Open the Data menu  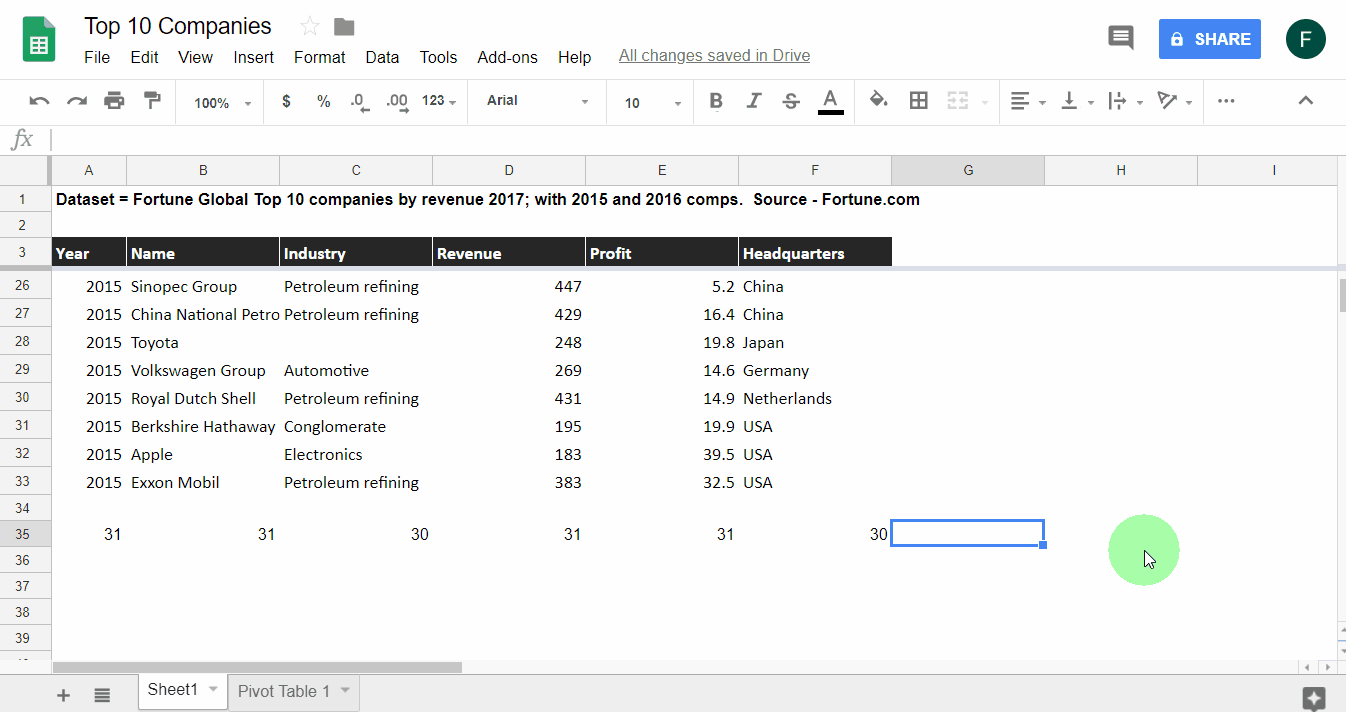tap(382, 57)
